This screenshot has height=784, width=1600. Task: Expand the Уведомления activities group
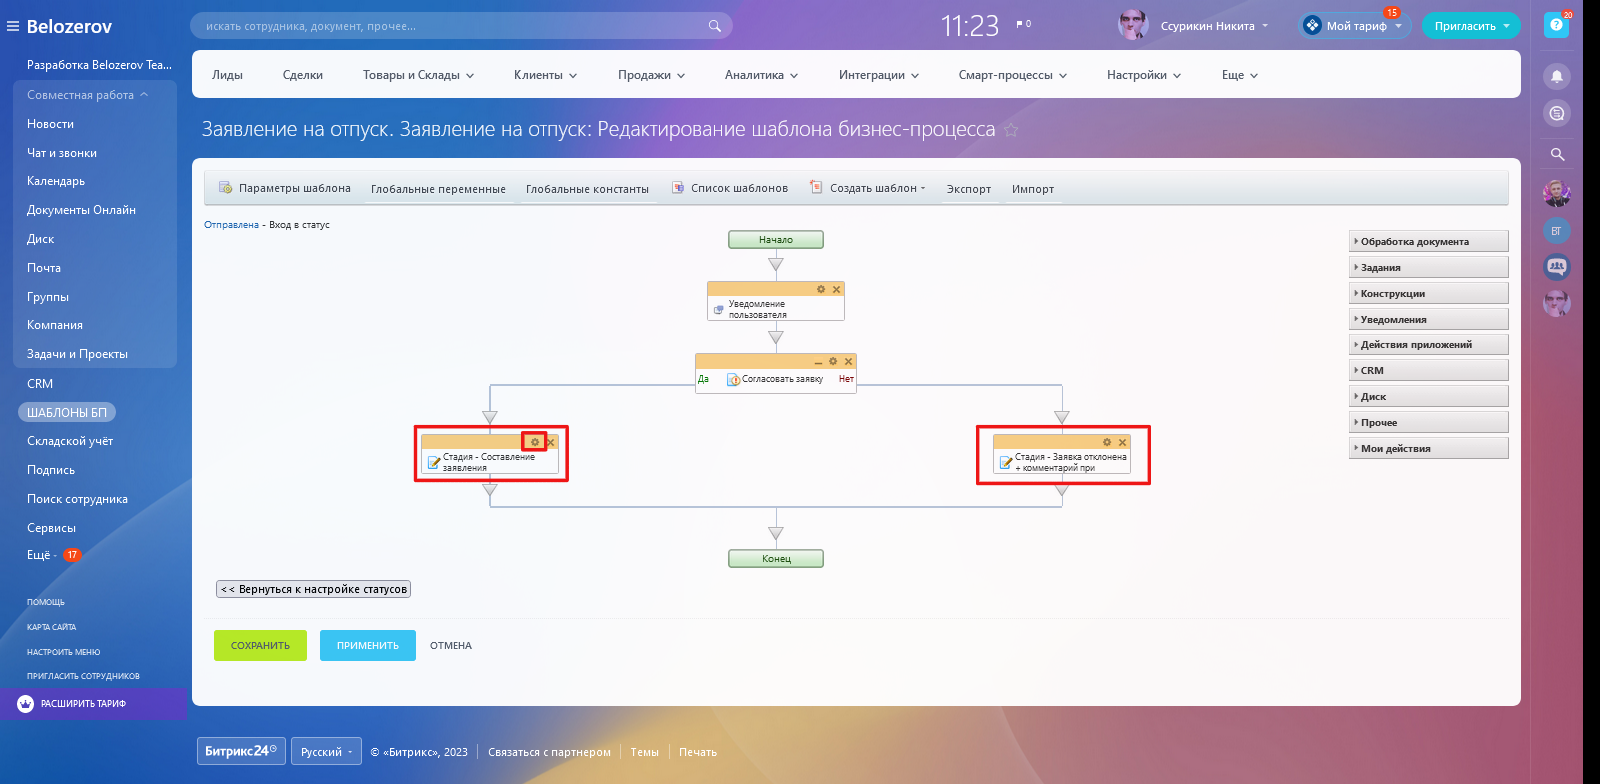pyautogui.click(x=1428, y=320)
